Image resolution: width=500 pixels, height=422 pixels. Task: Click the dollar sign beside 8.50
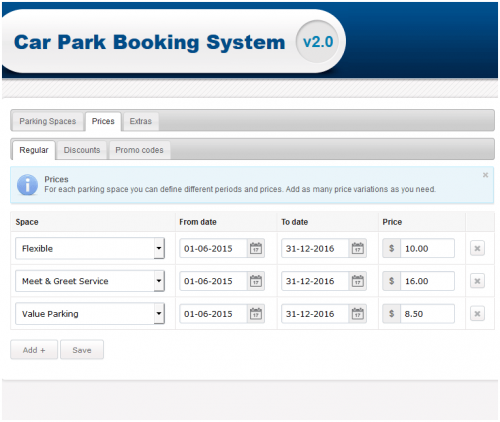pyautogui.click(x=391, y=314)
